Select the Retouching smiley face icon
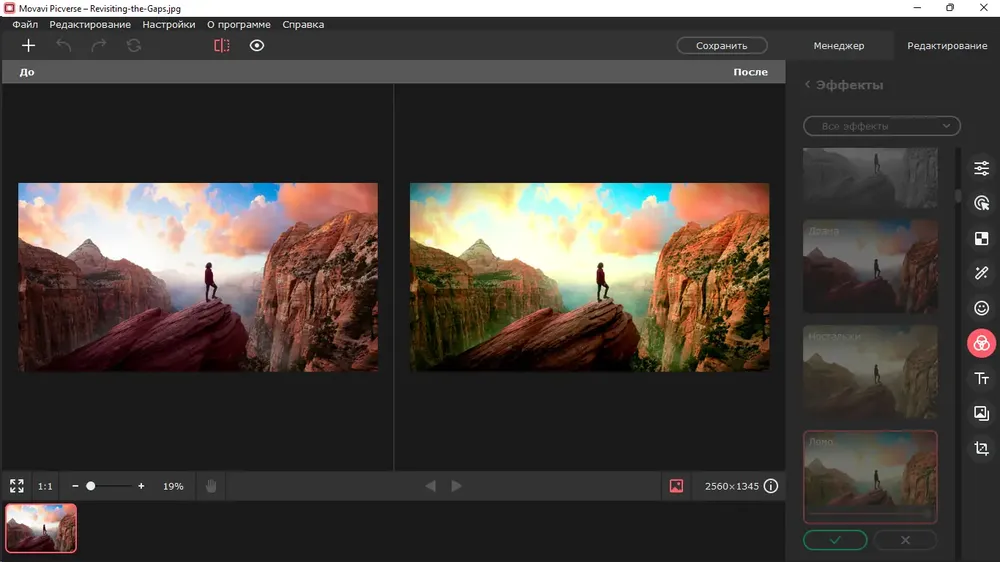 point(982,308)
